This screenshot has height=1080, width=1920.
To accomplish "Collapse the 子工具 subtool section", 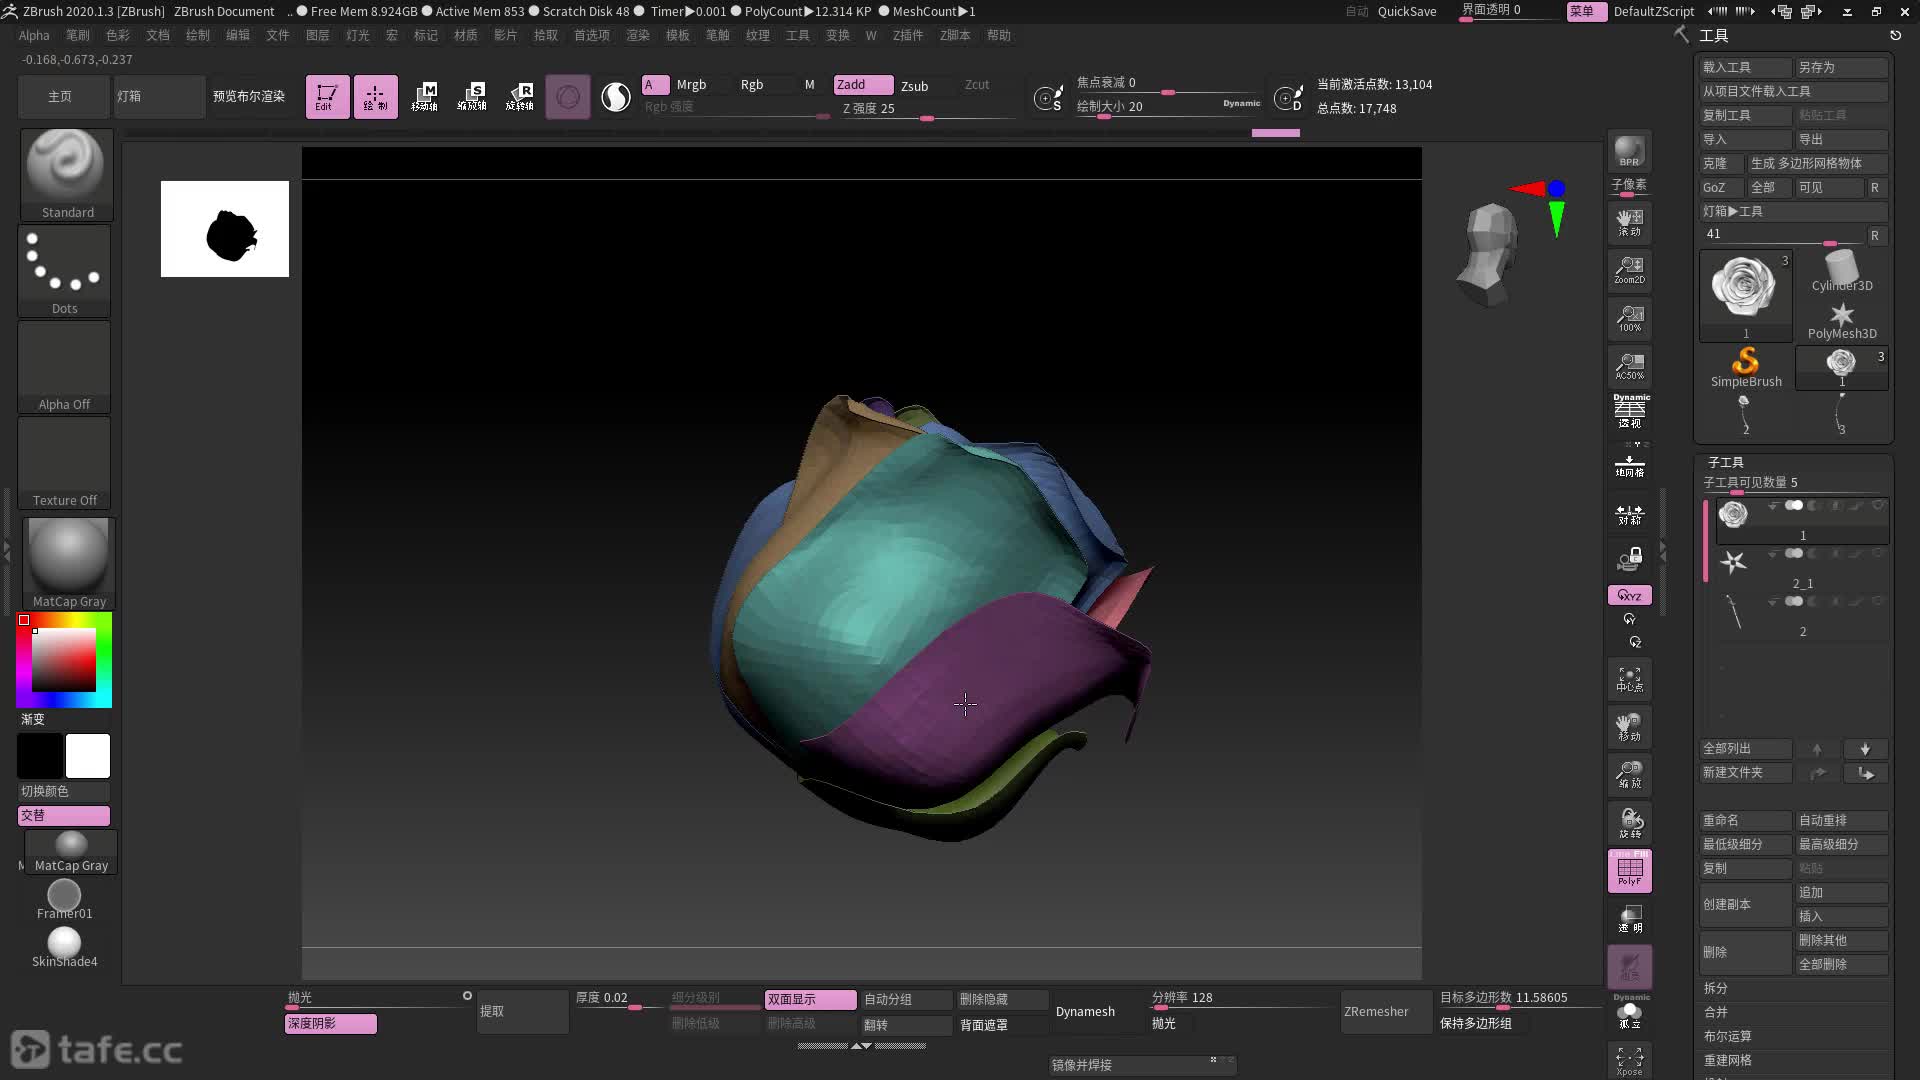I will coord(1725,462).
